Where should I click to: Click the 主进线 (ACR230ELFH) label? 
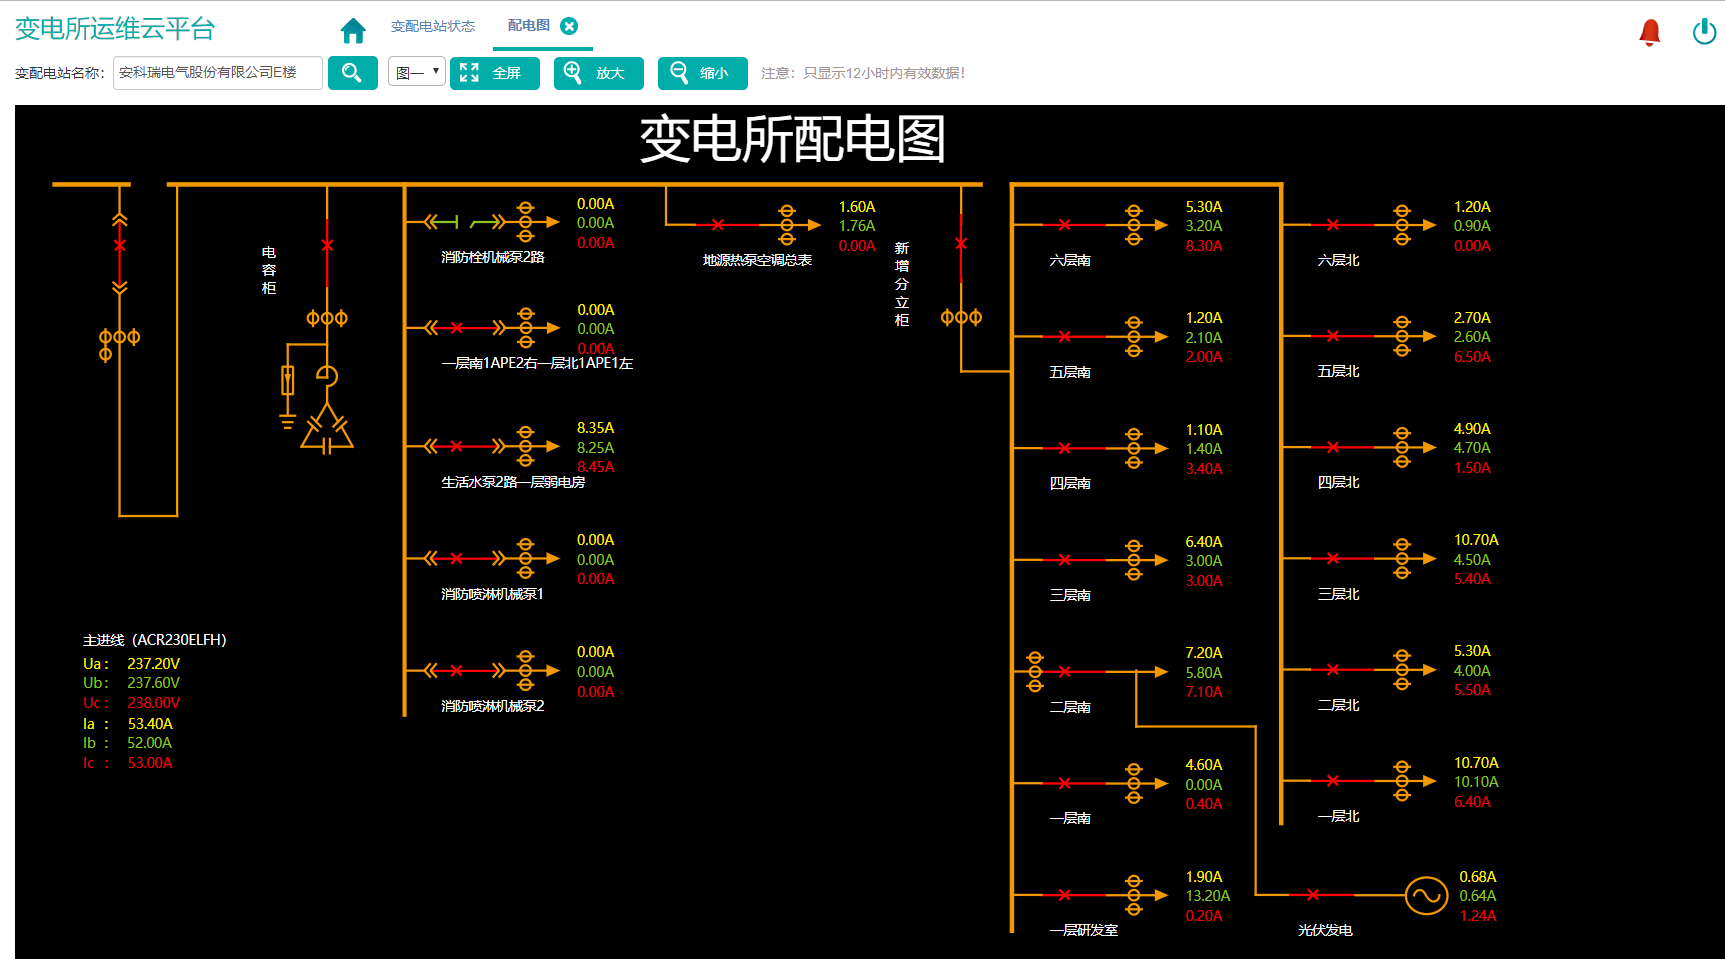coord(155,640)
